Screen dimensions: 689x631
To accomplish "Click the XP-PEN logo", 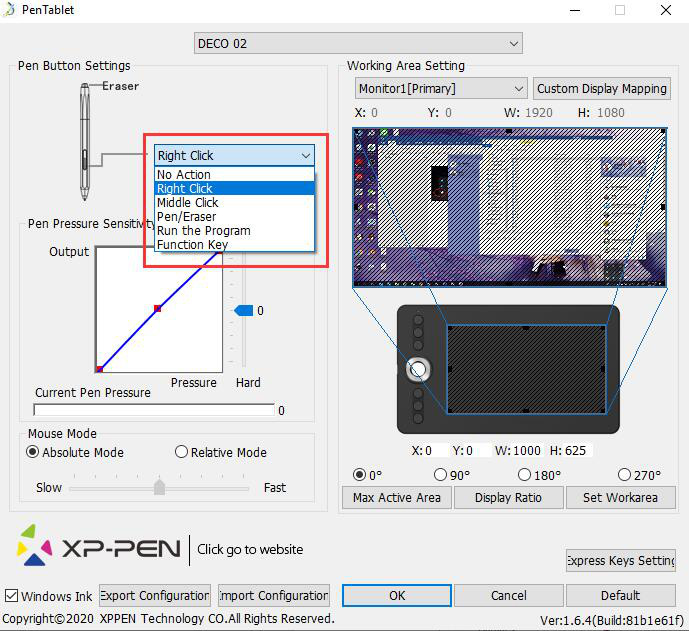I will [x=98, y=549].
